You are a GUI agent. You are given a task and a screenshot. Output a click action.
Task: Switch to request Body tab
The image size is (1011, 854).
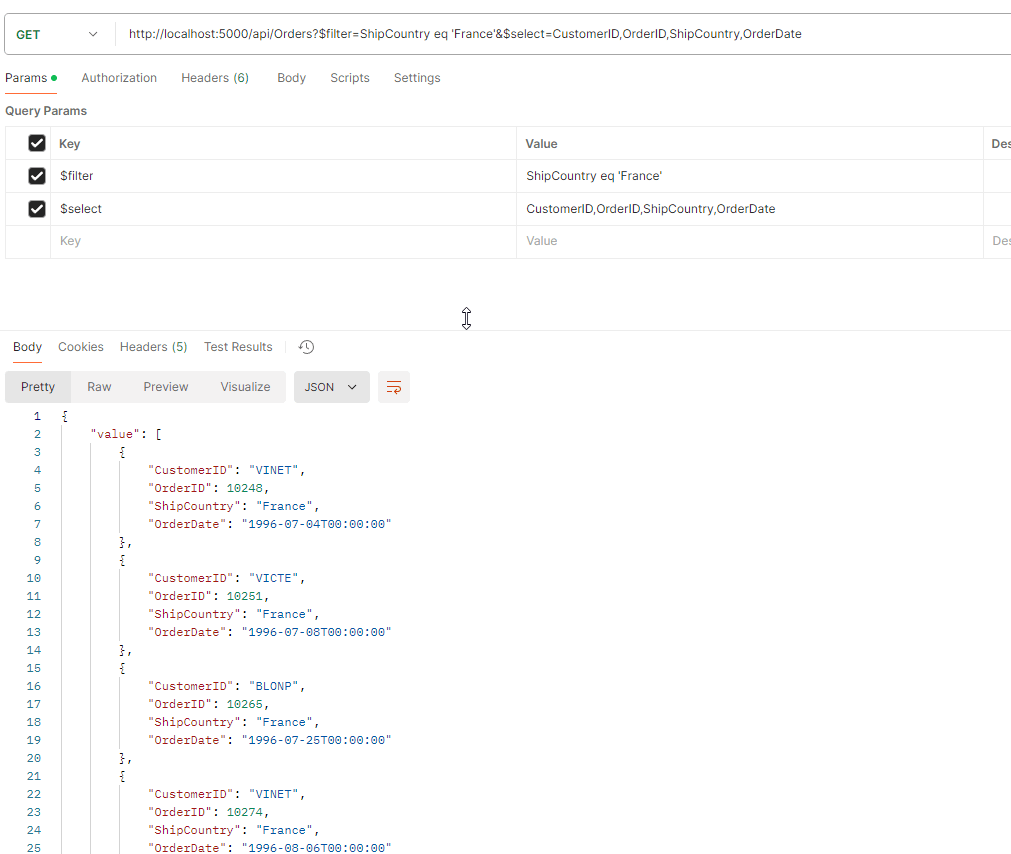[291, 78]
